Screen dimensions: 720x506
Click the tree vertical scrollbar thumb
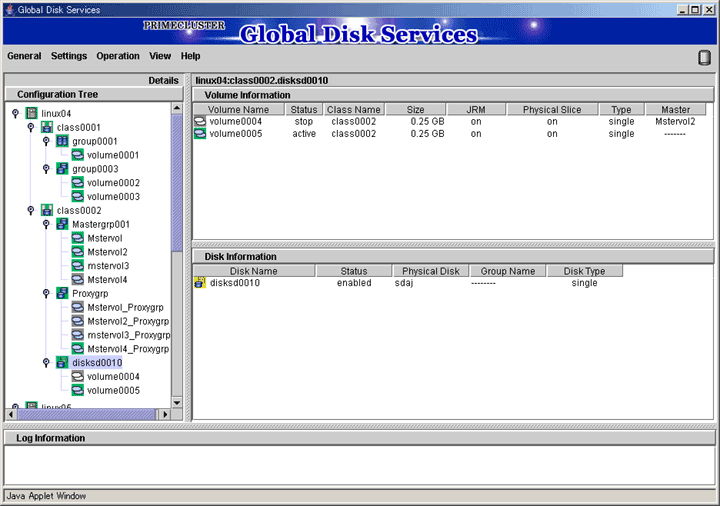(177, 183)
